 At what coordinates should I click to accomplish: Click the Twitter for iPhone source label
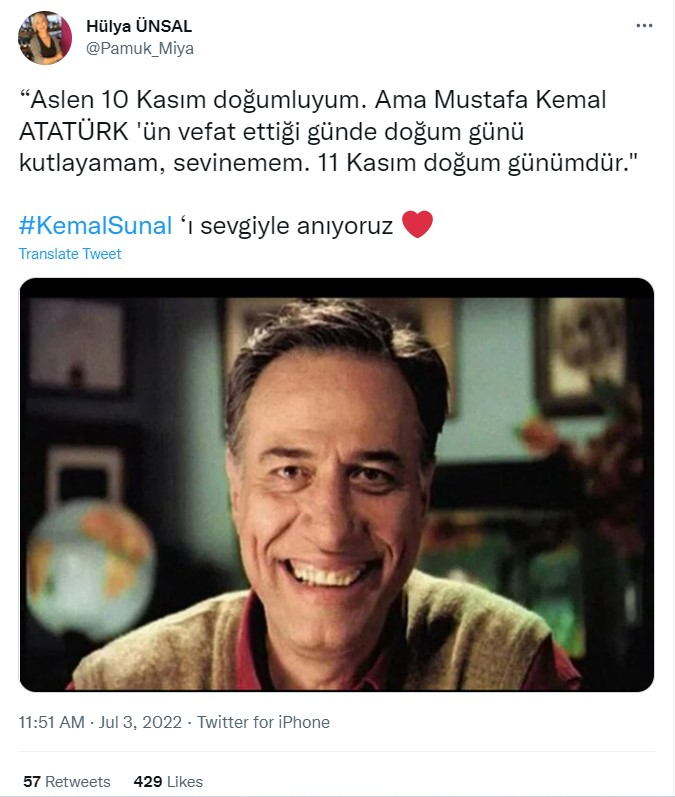(263, 722)
